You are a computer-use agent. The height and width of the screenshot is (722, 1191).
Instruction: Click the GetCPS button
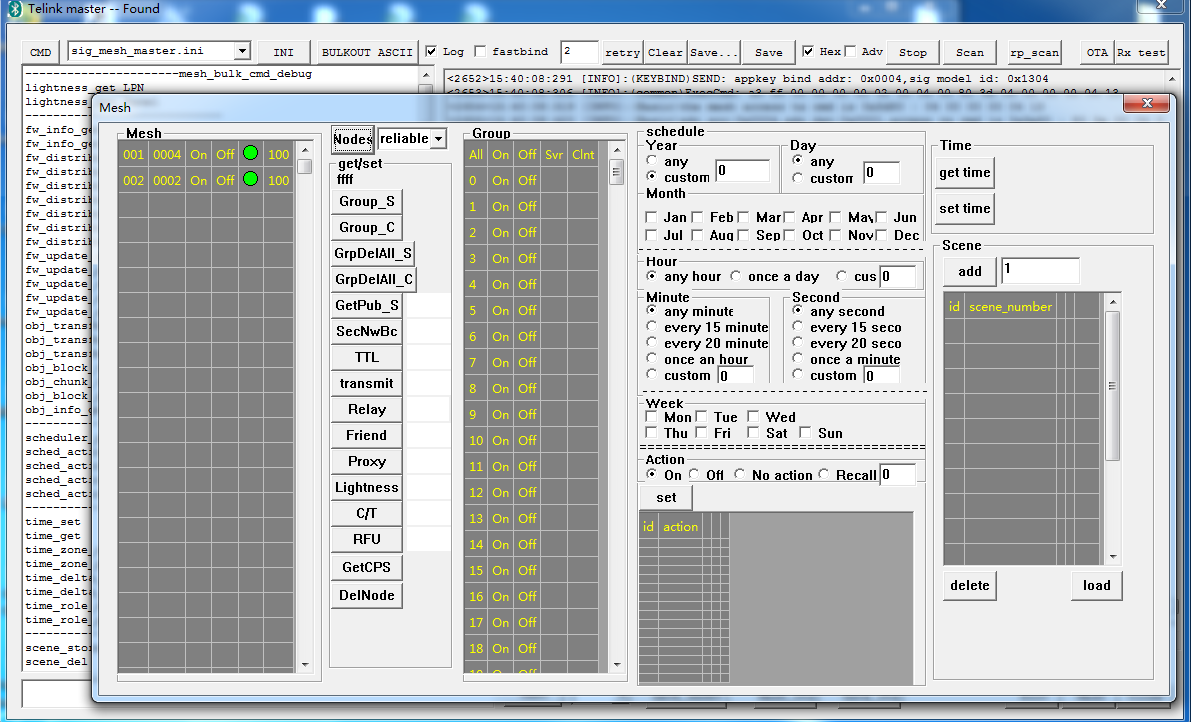367,568
